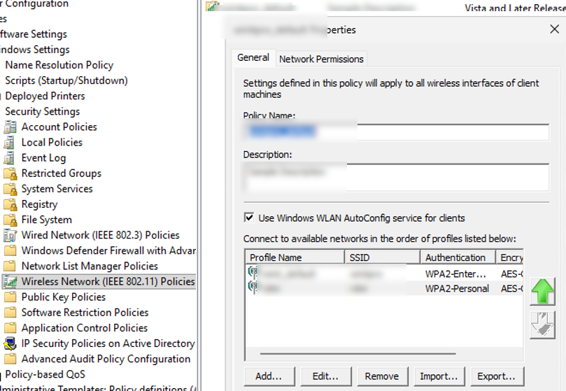
Task: Select Account Policies tree label
Action: pos(59,127)
